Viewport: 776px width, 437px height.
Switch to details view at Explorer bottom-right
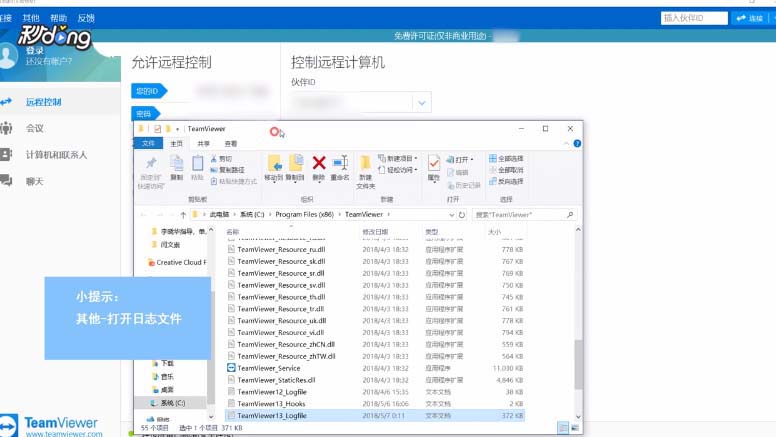(563, 428)
